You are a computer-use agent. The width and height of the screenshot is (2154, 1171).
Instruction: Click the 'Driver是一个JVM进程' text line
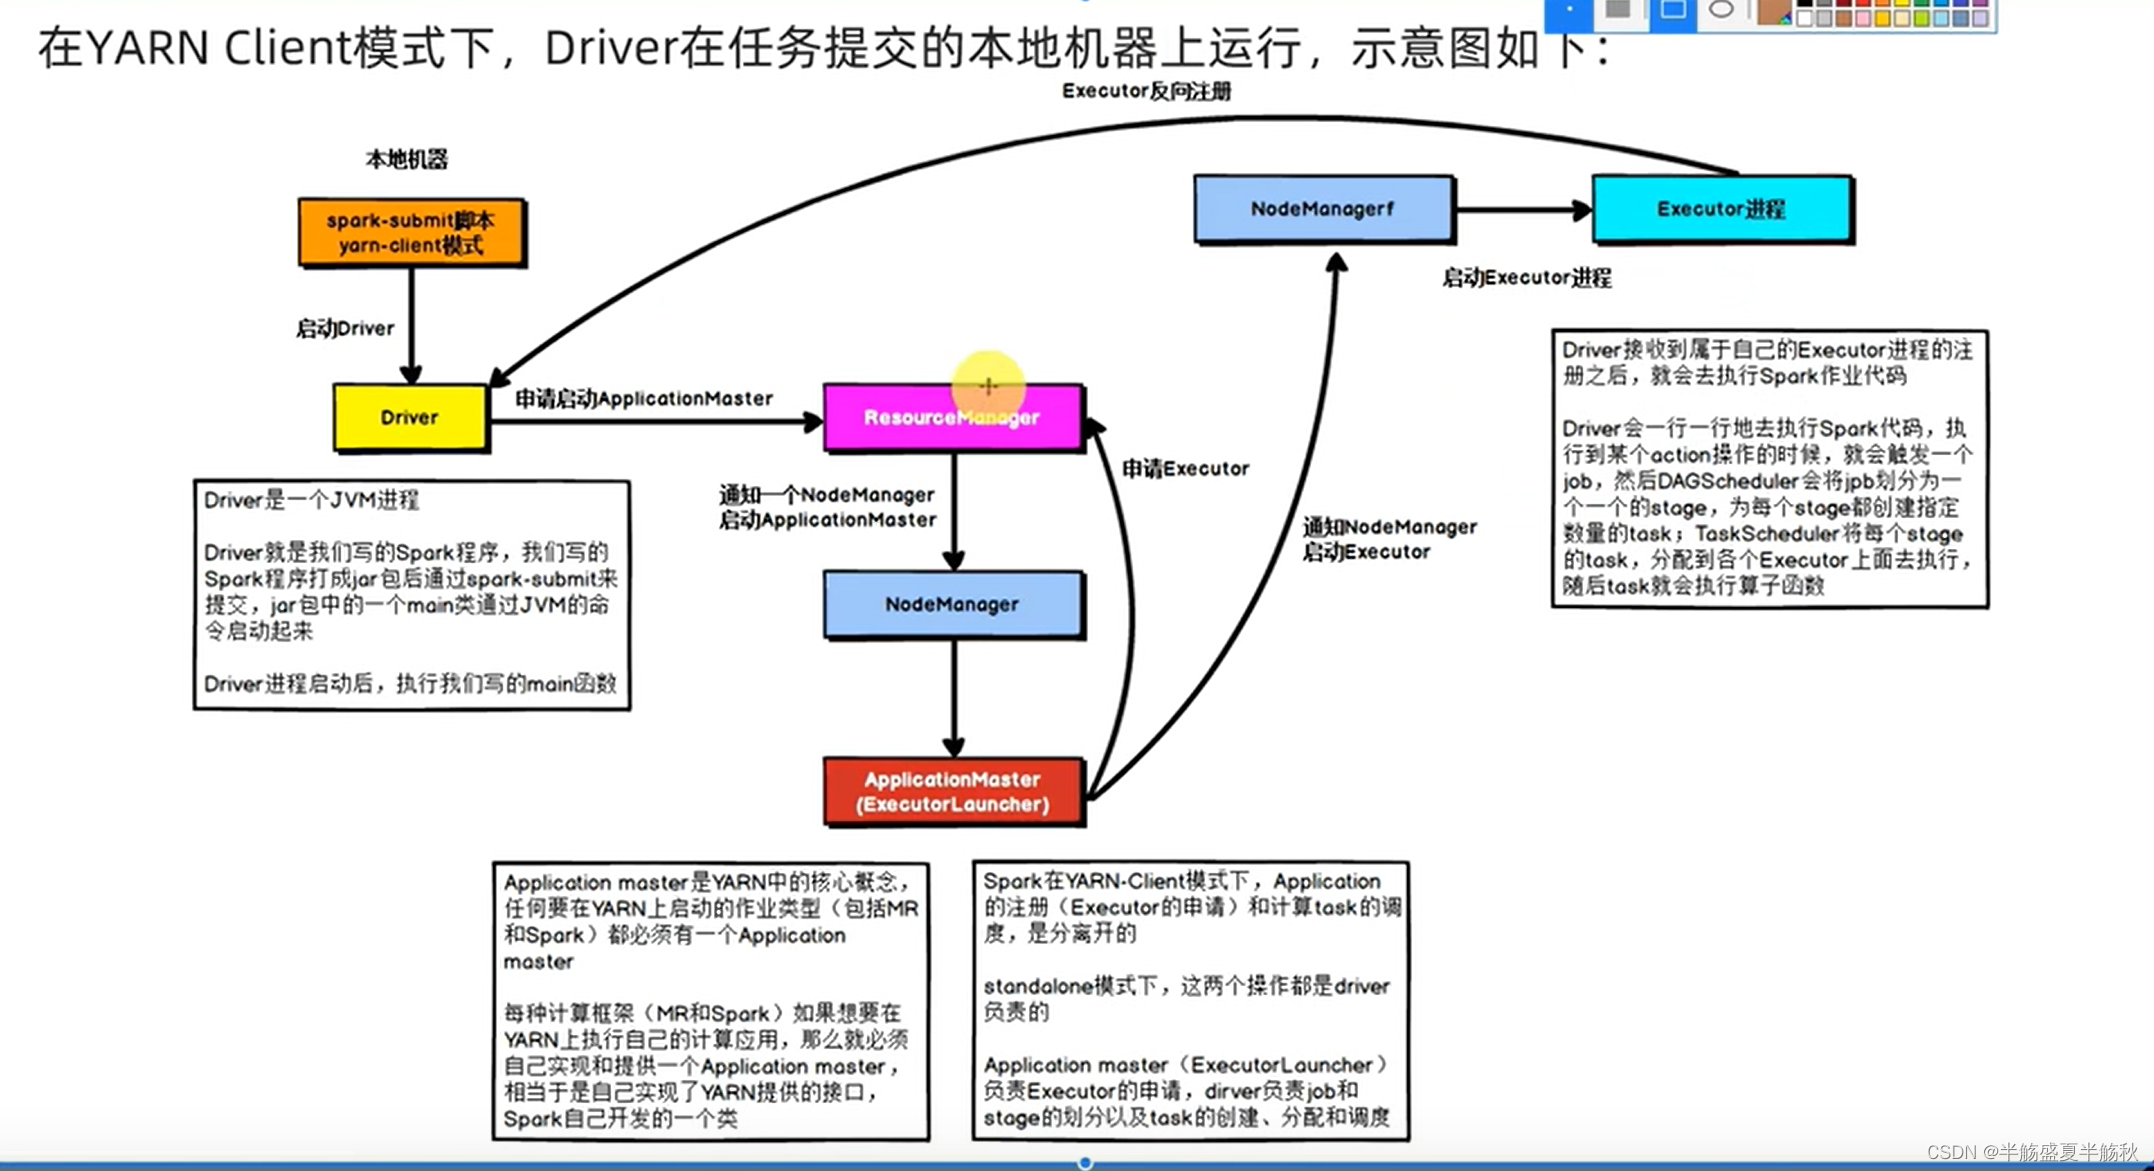pyautogui.click(x=311, y=500)
